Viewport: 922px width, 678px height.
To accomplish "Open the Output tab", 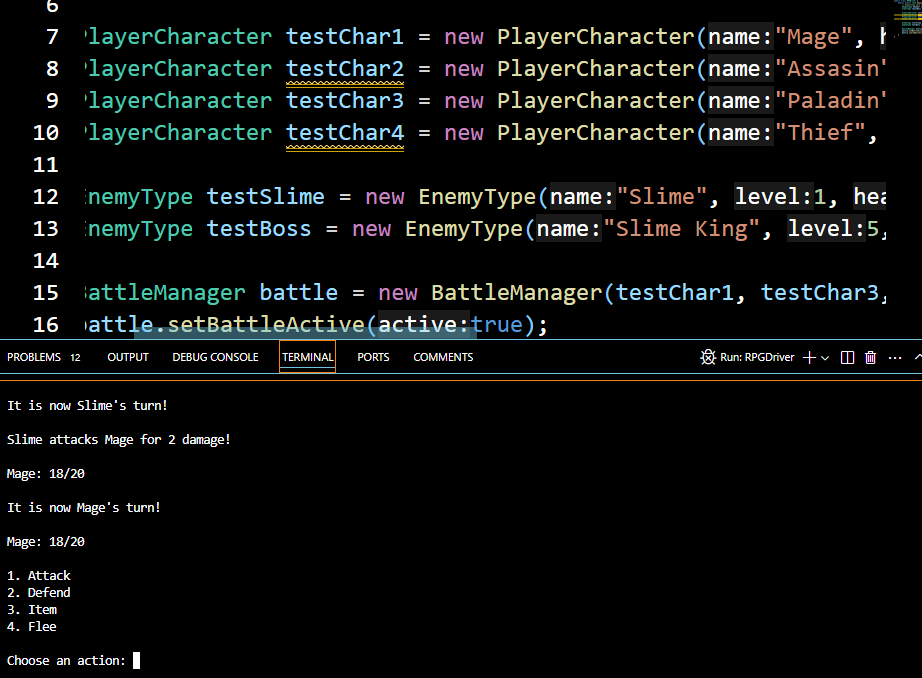I will [x=128, y=357].
